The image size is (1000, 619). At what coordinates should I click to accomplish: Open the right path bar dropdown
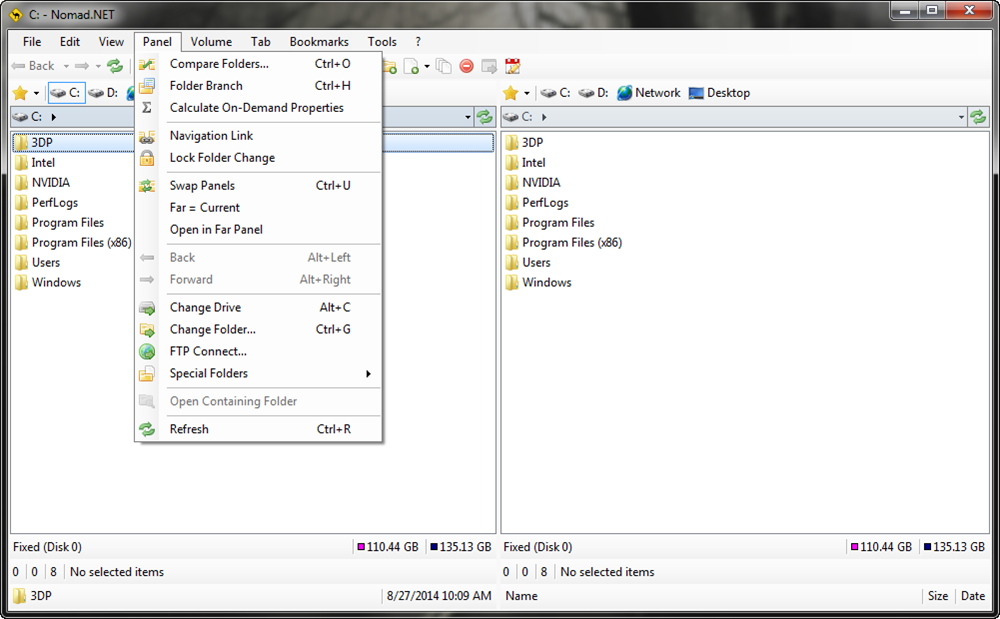(x=961, y=117)
